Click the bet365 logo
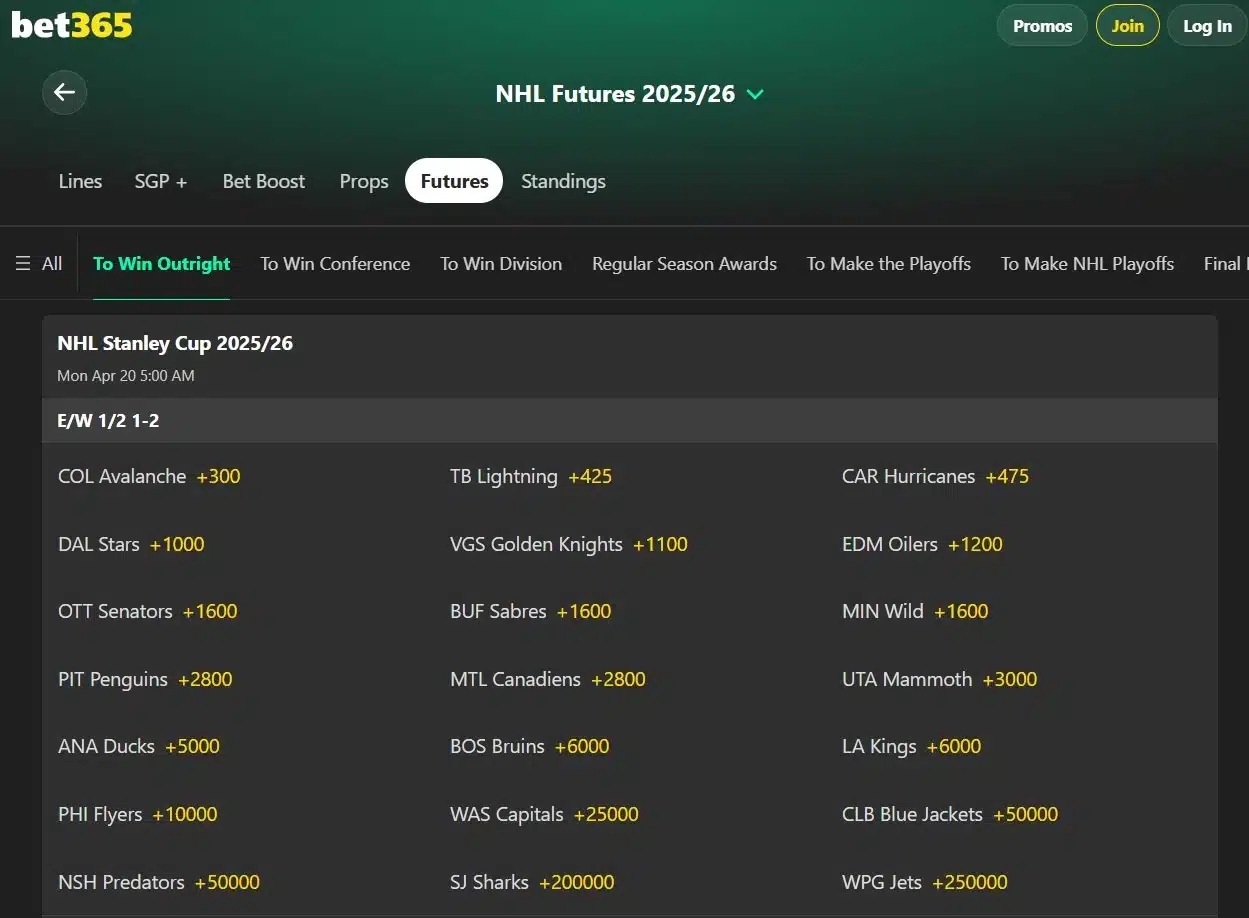This screenshot has height=918, width=1249. 70,25
